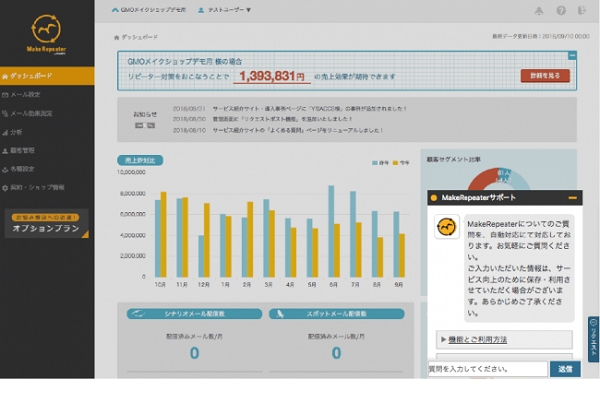600x400 pixels.
Task: Click the 最終データ更新日時 timestamp text
Action: coord(541,36)
